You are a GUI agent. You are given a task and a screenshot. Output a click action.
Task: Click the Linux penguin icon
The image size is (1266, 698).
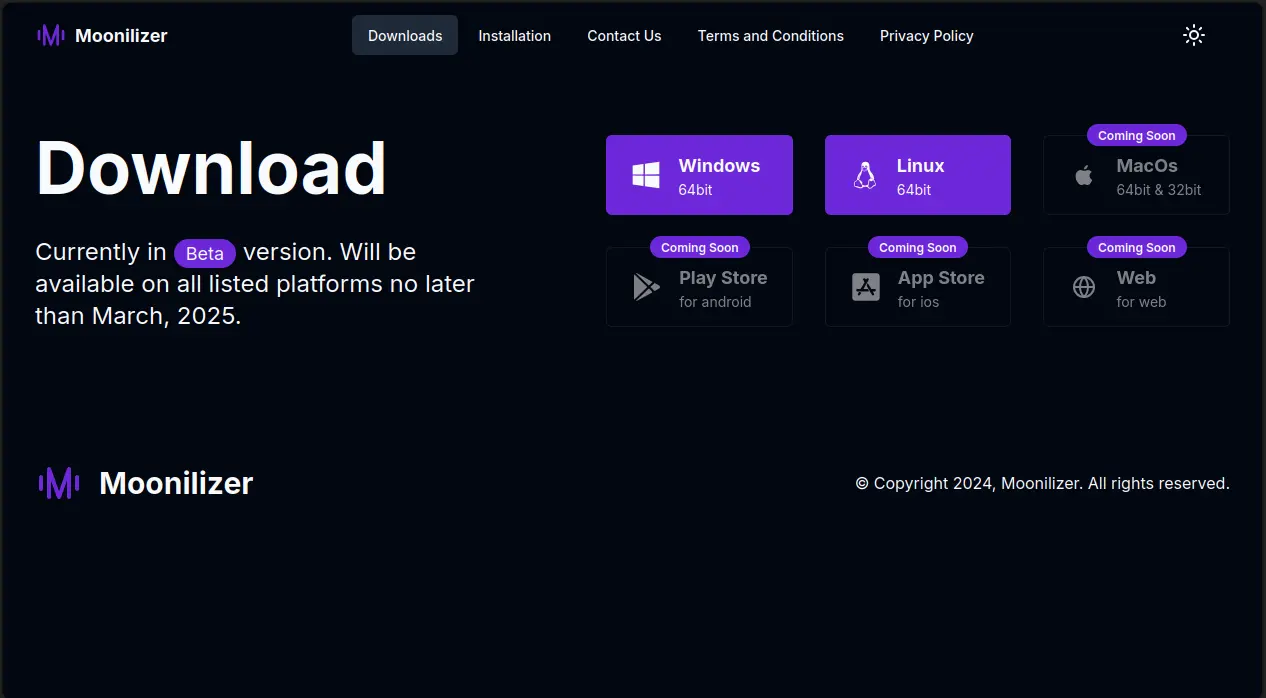click(x=864, y=176)
